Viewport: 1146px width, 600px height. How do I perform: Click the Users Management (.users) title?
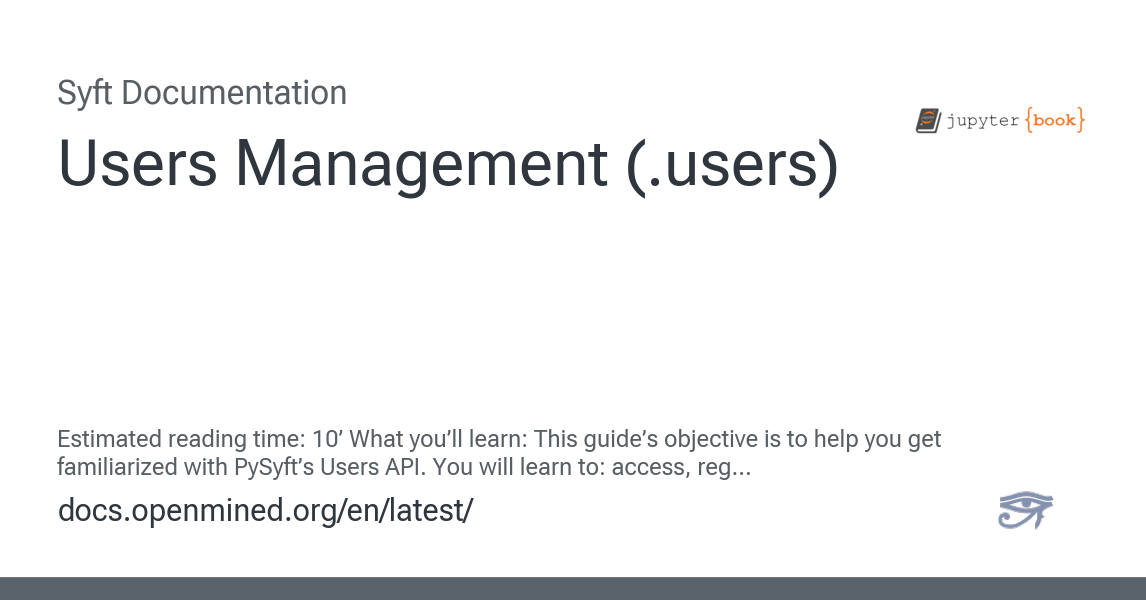pyautogui.click(x=447, y=165)
